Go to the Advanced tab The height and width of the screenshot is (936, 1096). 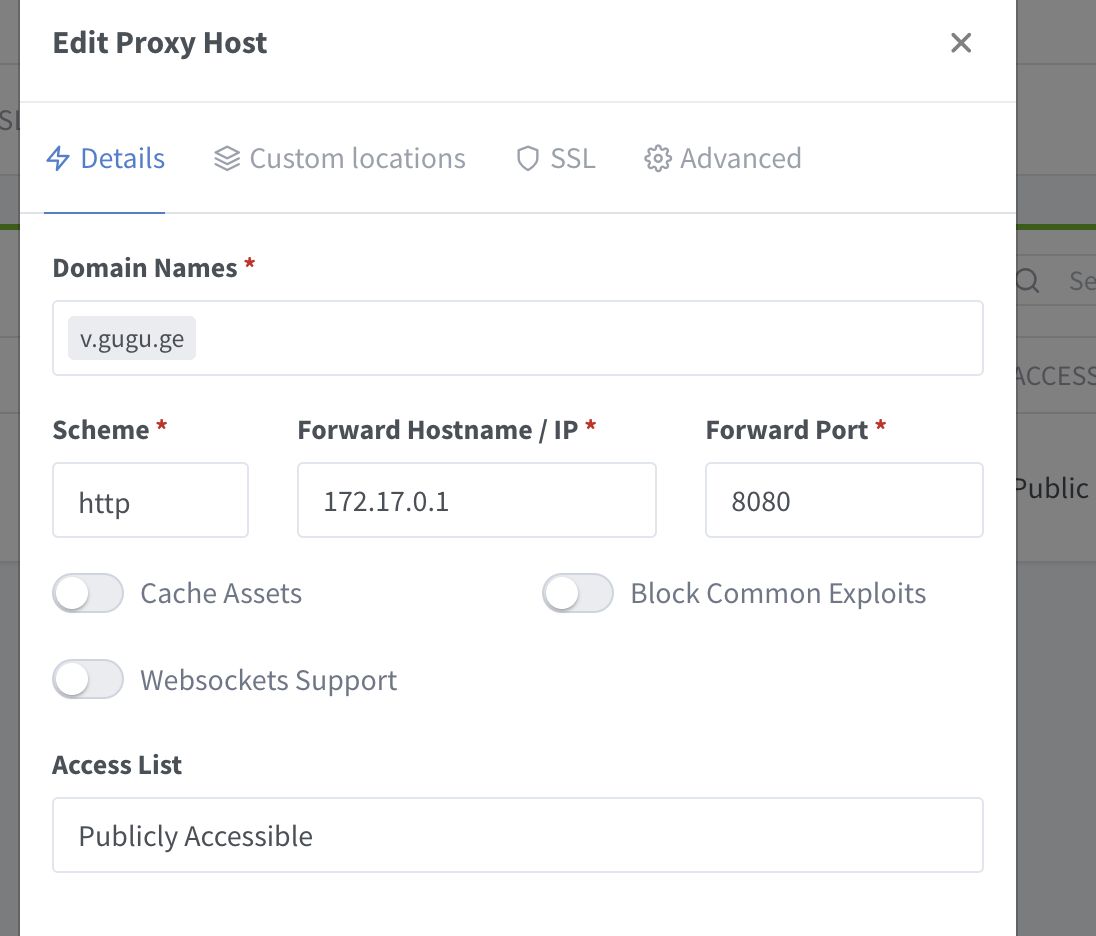(x=740, y=159)
